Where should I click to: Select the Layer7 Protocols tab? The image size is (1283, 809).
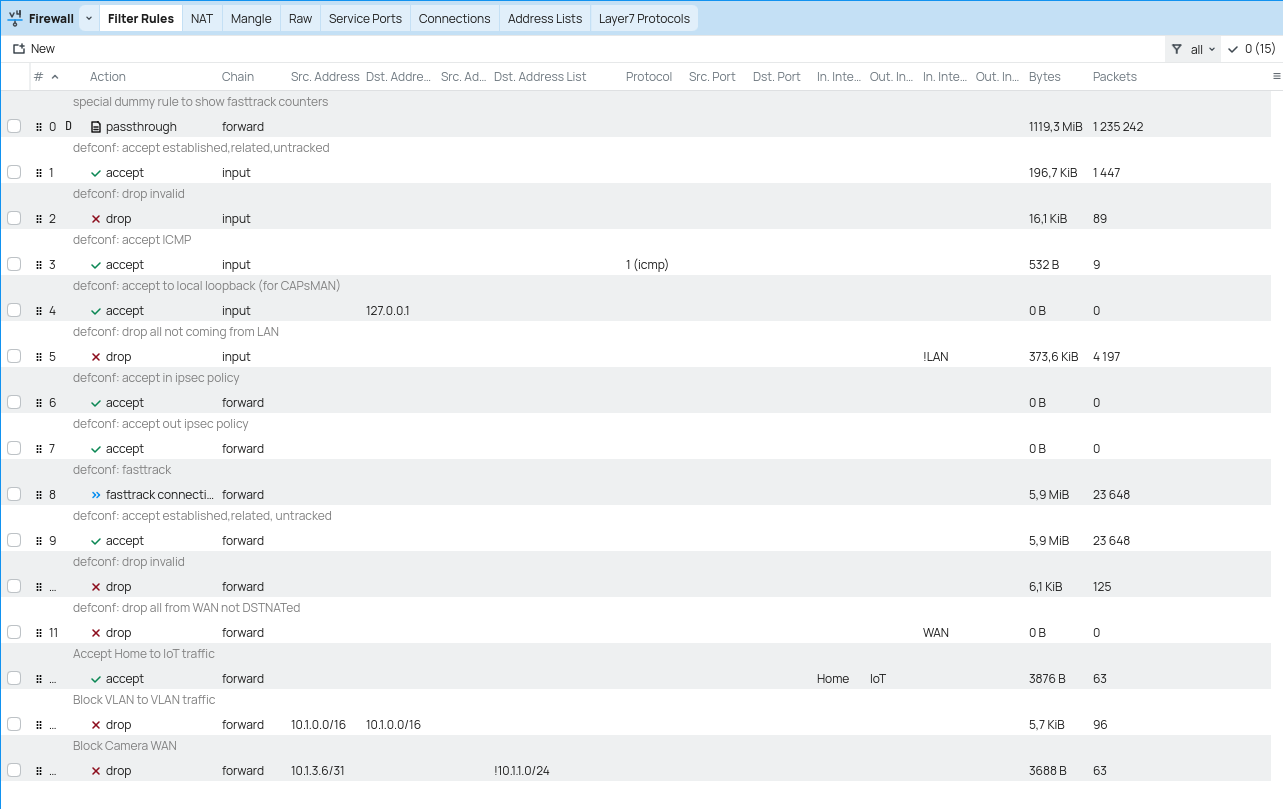pos(644,17)
